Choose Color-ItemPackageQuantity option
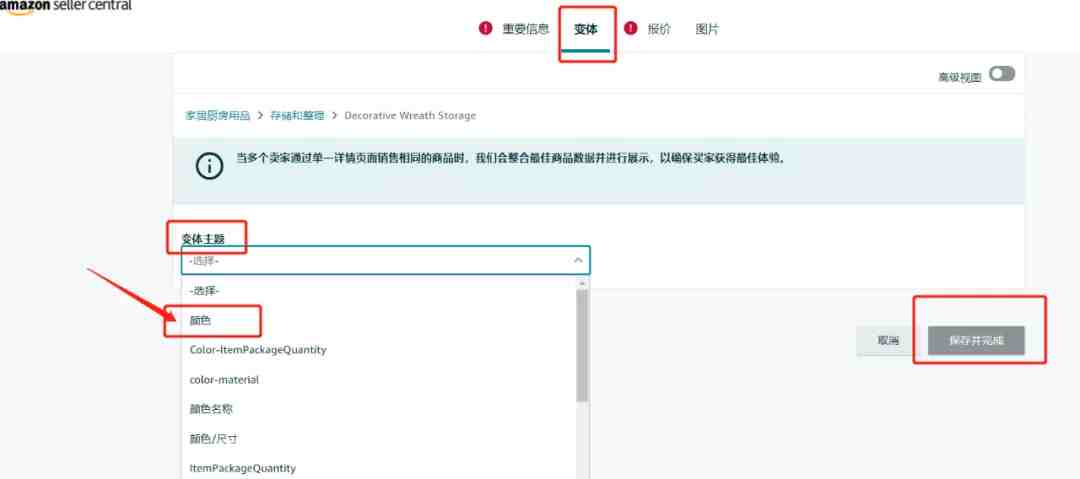This screenshot has width=1080, height=479. 378,350
